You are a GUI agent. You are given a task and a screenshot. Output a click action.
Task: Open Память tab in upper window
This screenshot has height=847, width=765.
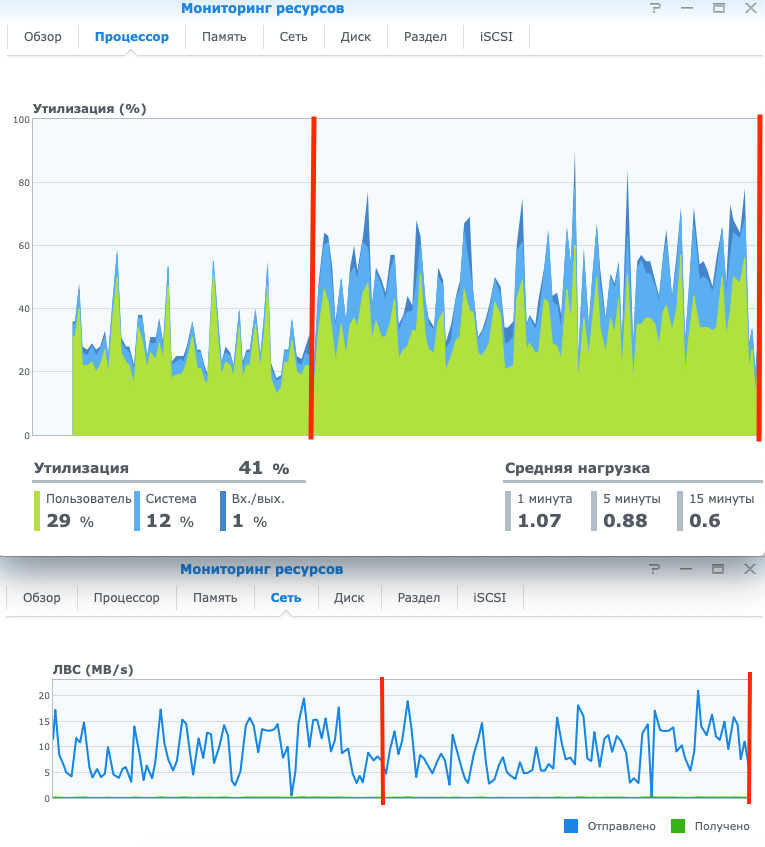pos(225,37)
